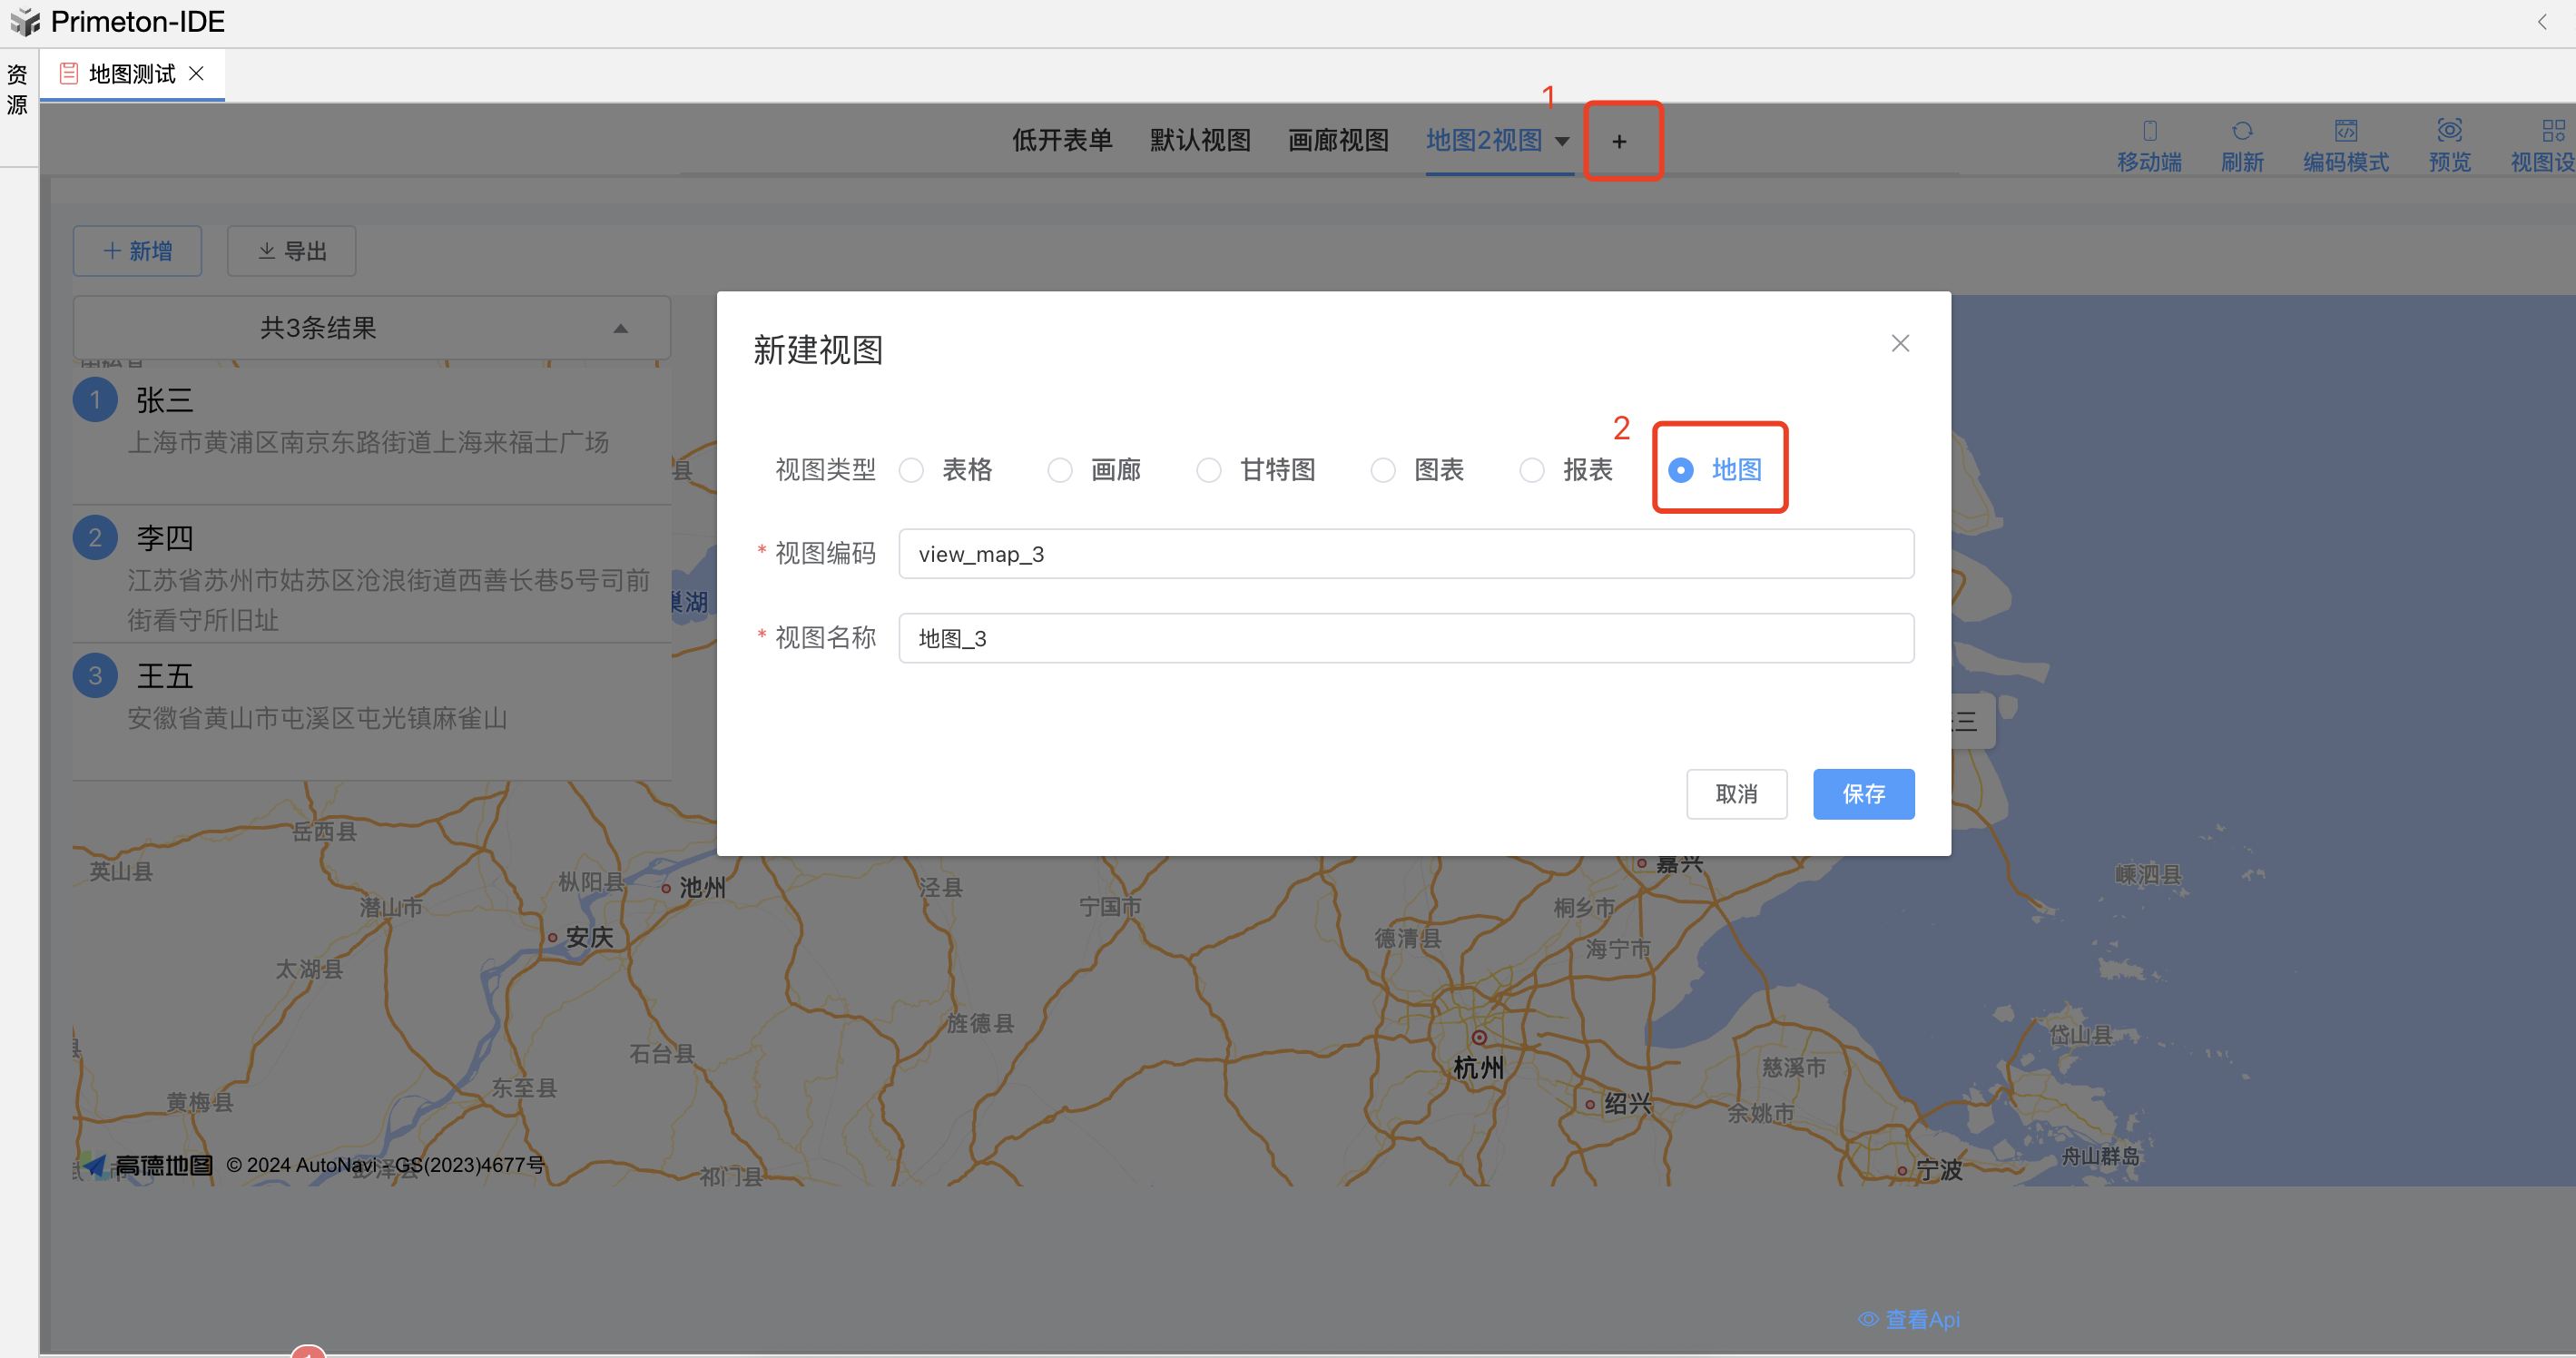Screen dimensions: 2576x1358
Task: Switch to the 画廊视图 tab
Action: click(x=1338, y=140)
